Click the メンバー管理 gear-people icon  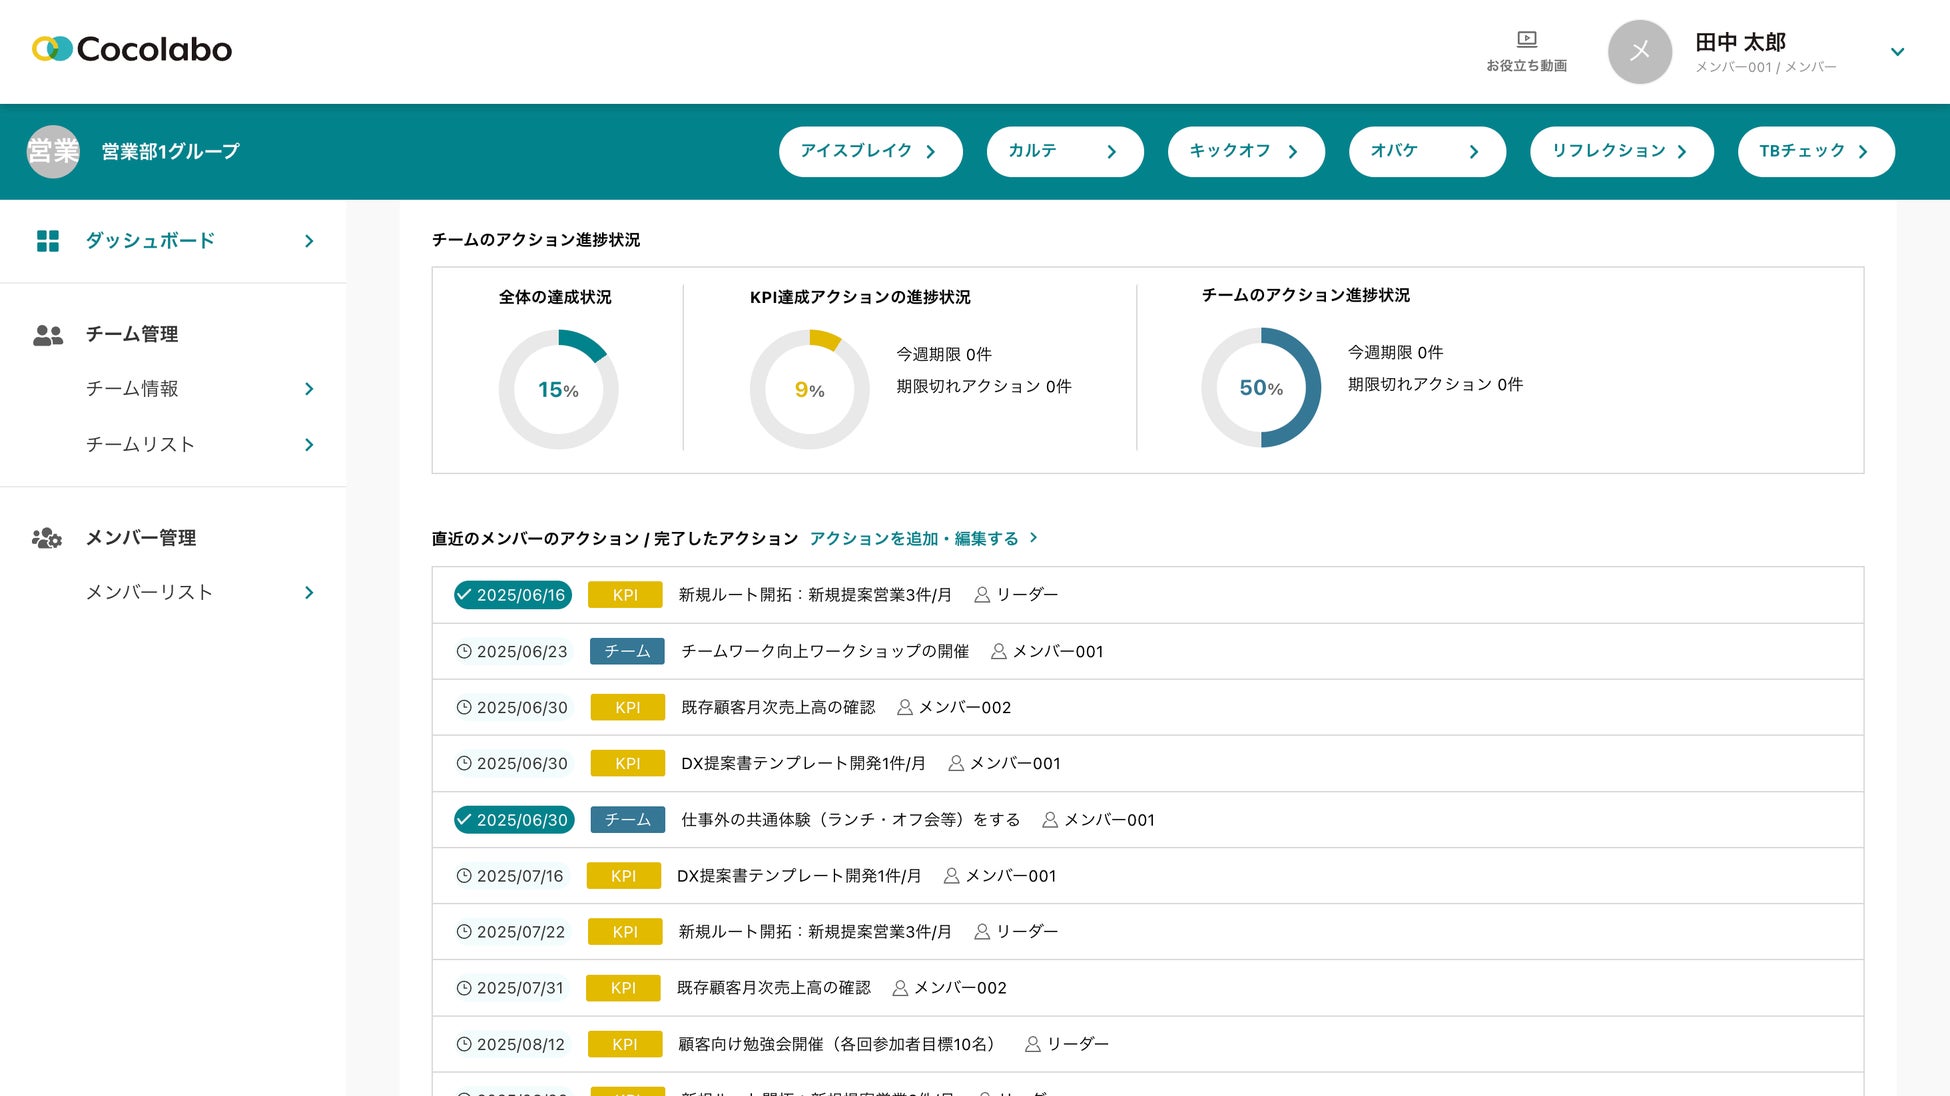click(47, 539)
